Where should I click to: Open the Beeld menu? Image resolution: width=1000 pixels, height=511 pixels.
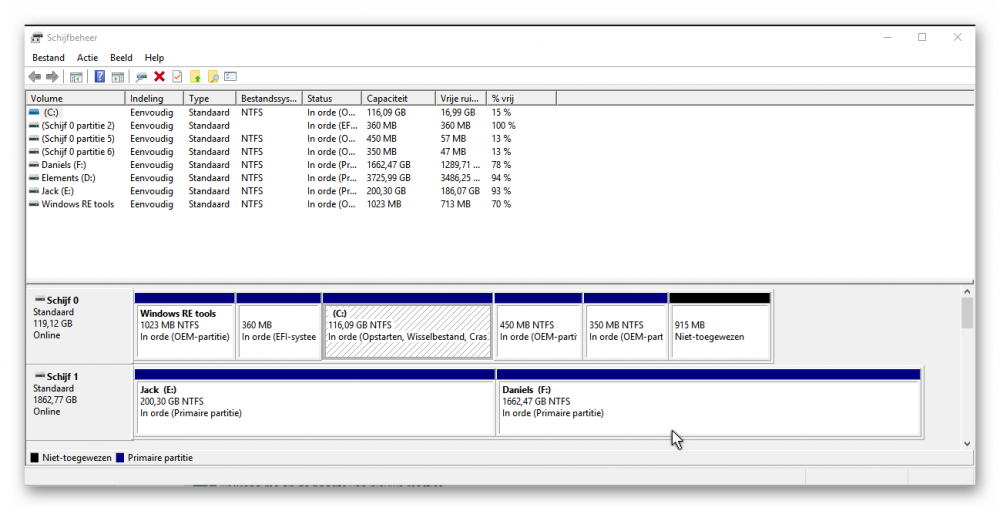coord(121,58)
